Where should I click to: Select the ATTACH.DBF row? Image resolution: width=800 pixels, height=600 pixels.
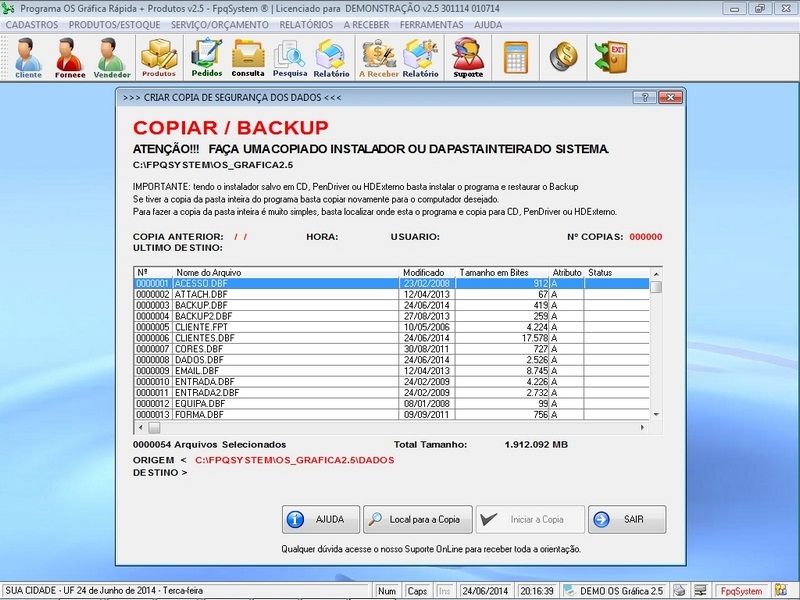pos(391,294)
